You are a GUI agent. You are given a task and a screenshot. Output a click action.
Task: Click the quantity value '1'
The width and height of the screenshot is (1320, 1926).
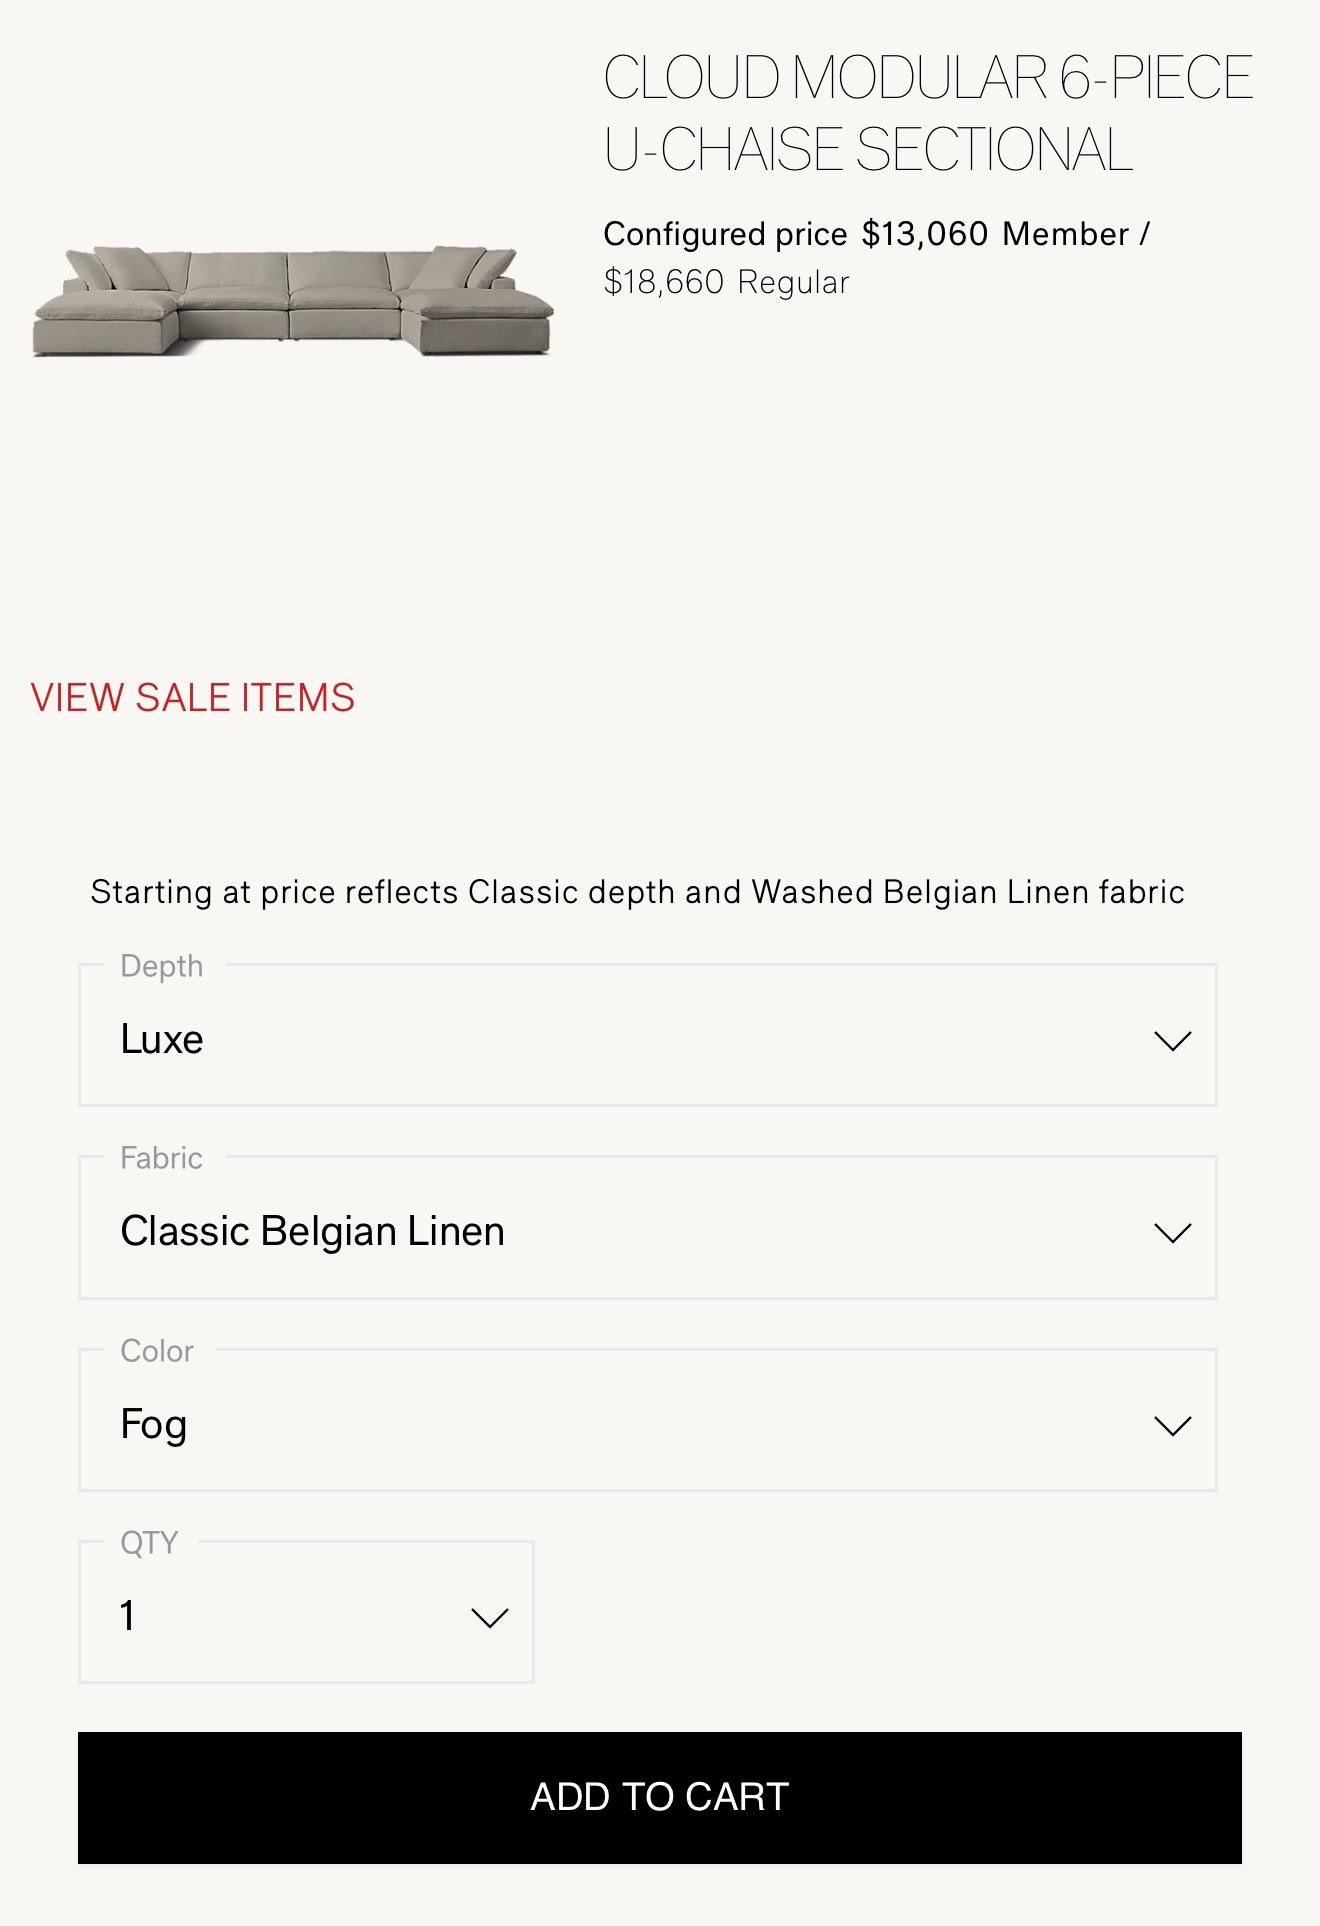pyautogui.click(x=128, y=1616)
